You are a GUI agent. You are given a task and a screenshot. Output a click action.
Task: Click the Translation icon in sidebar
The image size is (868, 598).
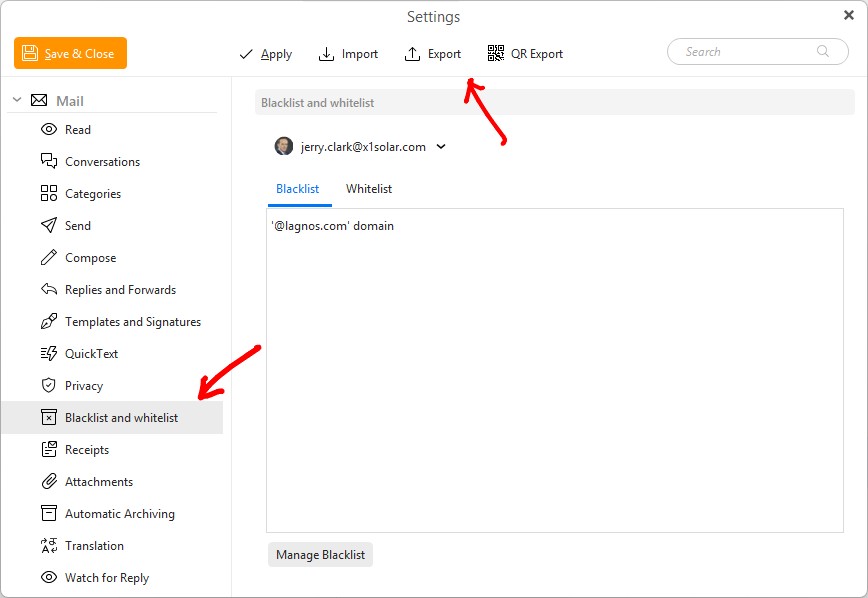click(x=48, y=546)
